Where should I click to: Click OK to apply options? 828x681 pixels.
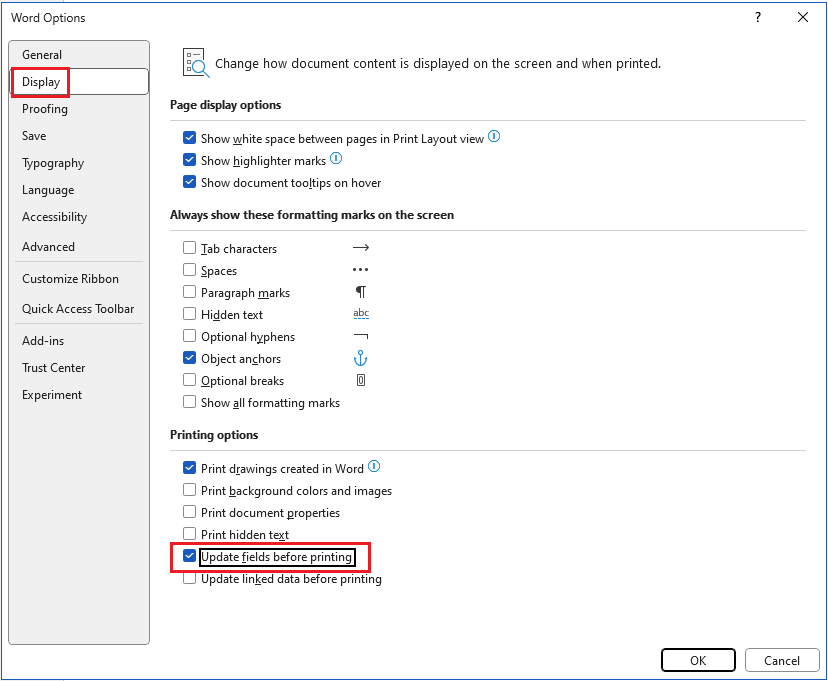(698, 660)
